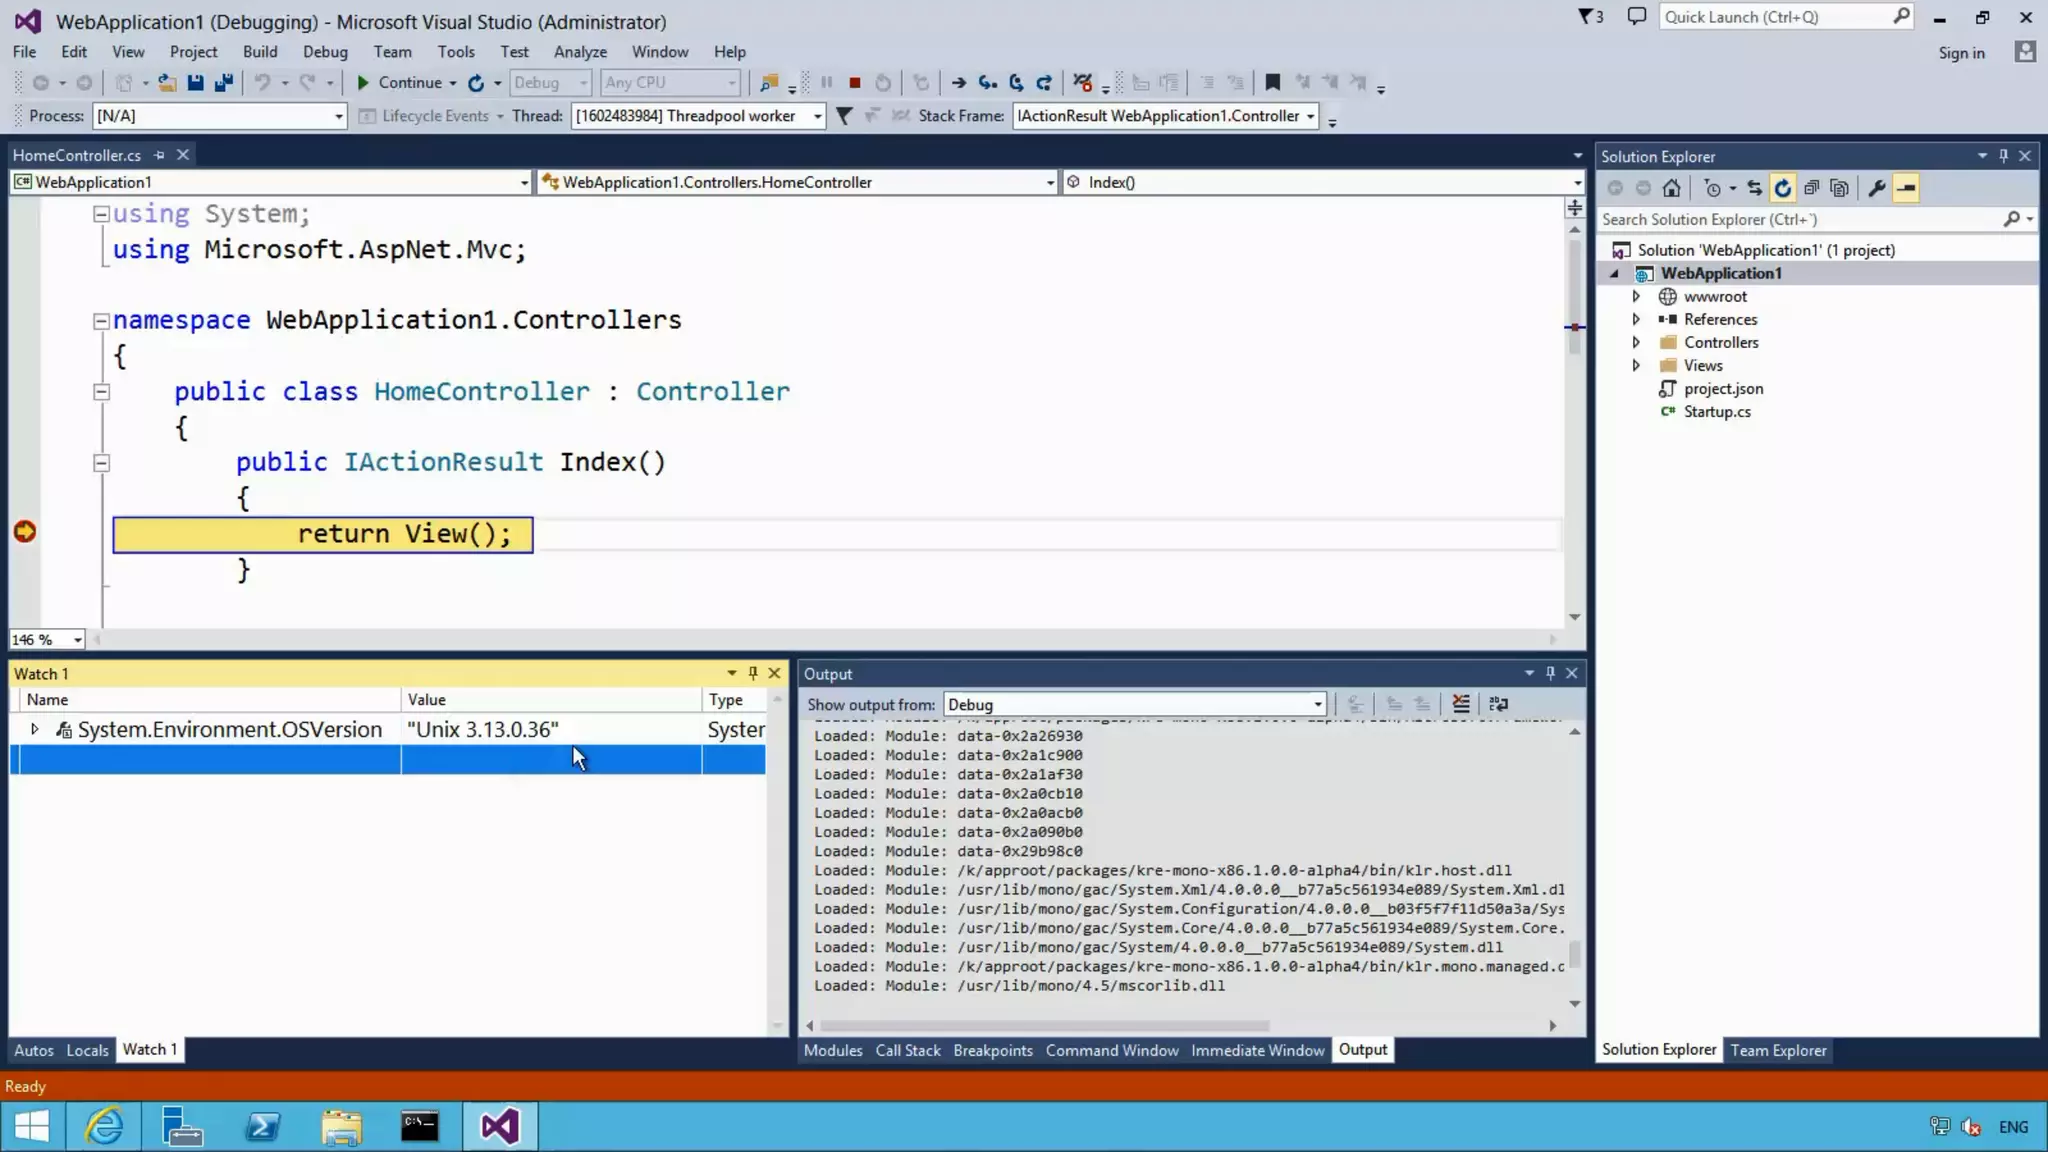This screenshot has width=2048, height=1152.
Task: Click the Open File folder icon
Action: click(167, 83)
